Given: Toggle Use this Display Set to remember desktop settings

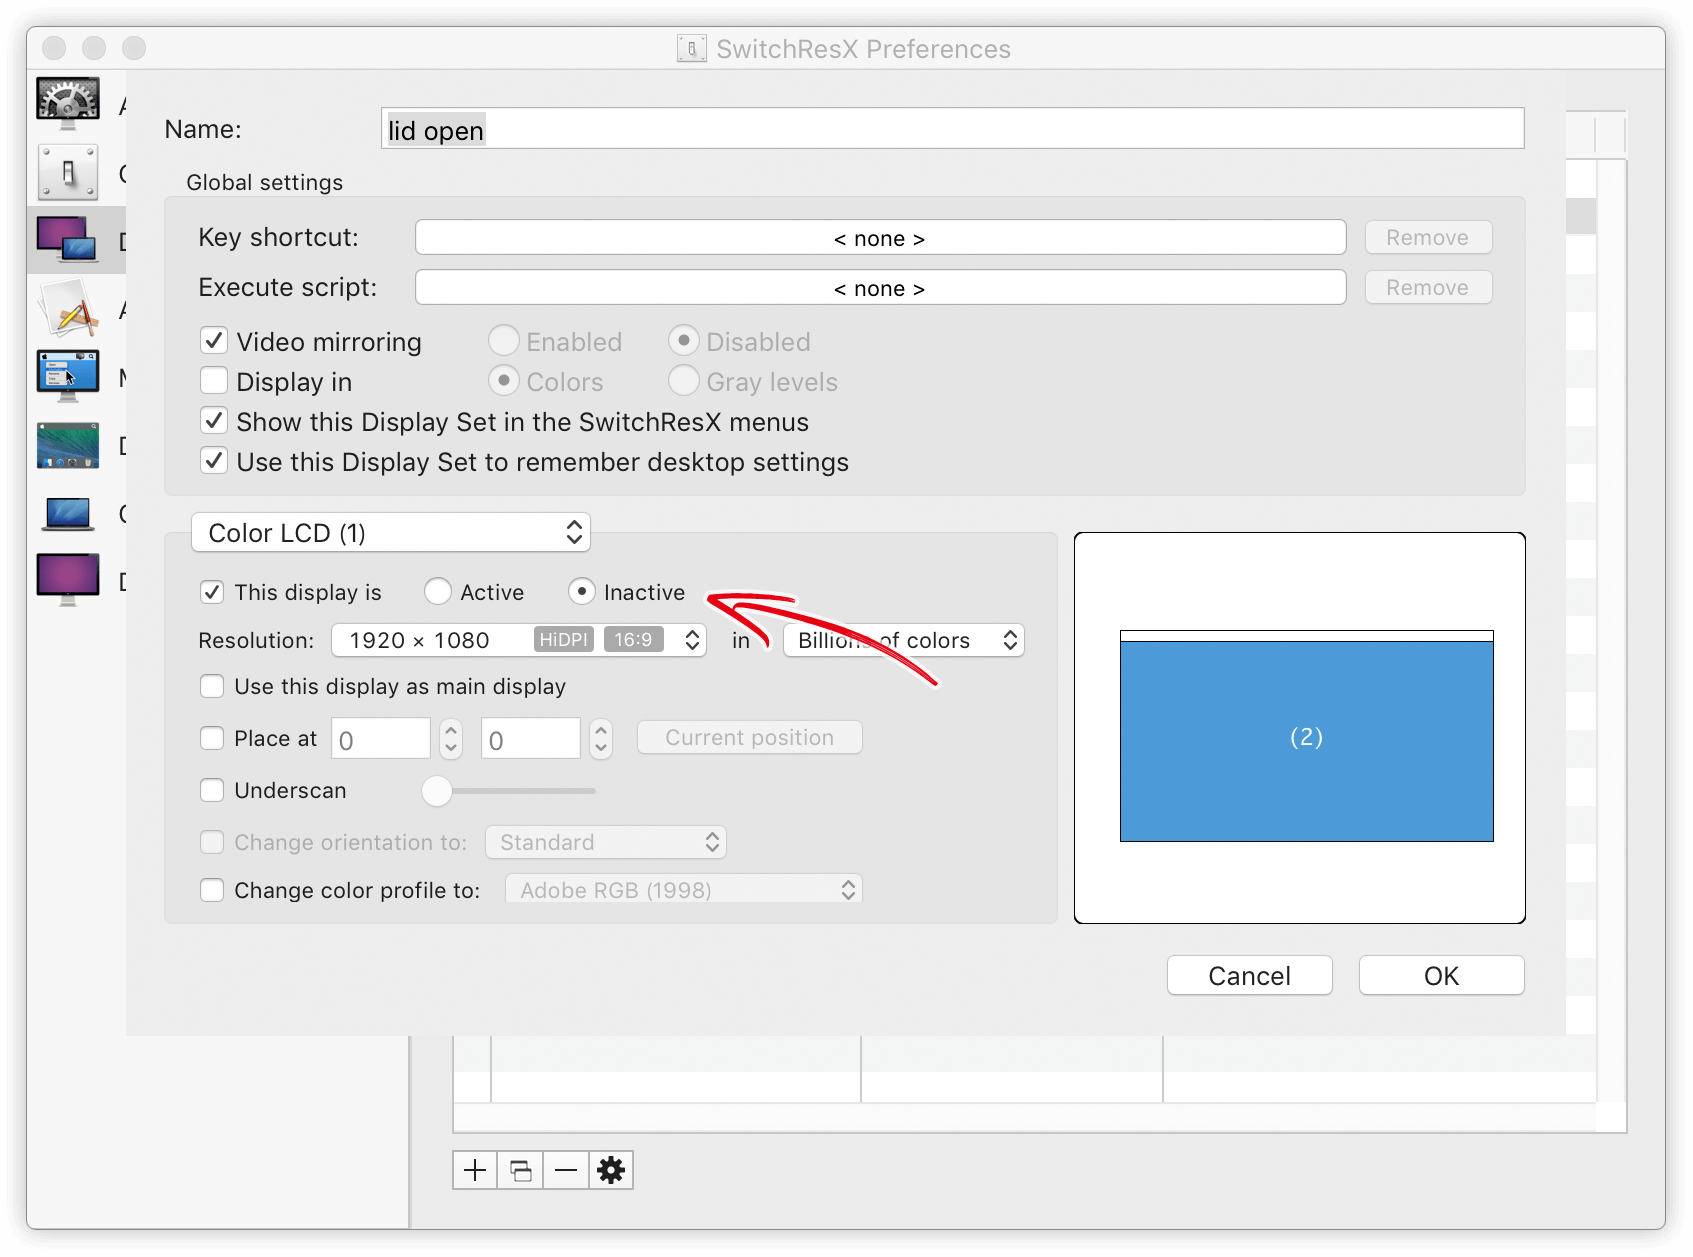Looking at the screenshot, I should point(213,461).
